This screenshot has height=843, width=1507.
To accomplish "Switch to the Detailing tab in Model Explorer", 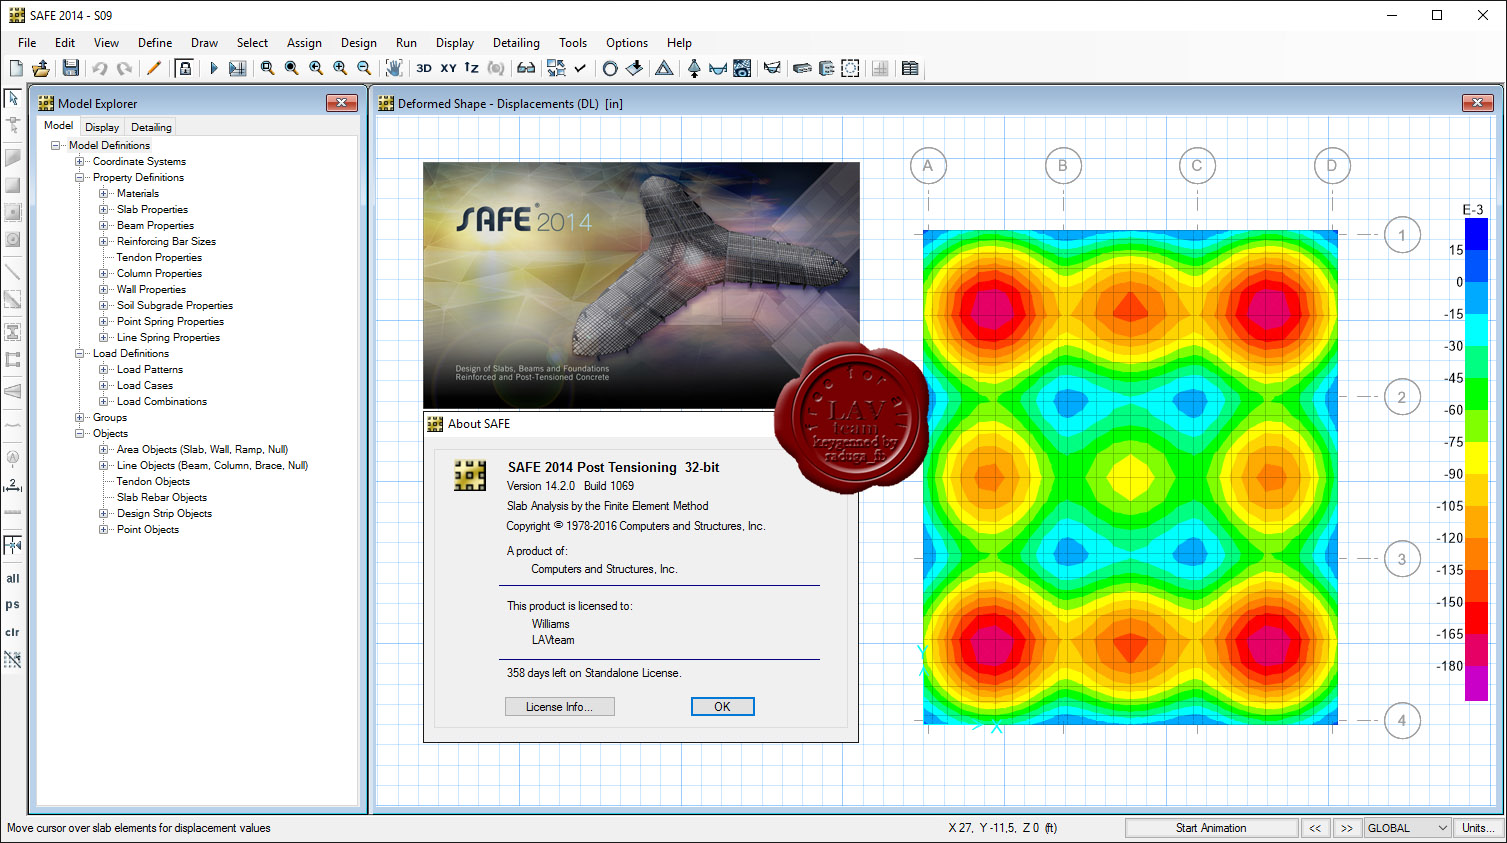I will click(151, 127).
